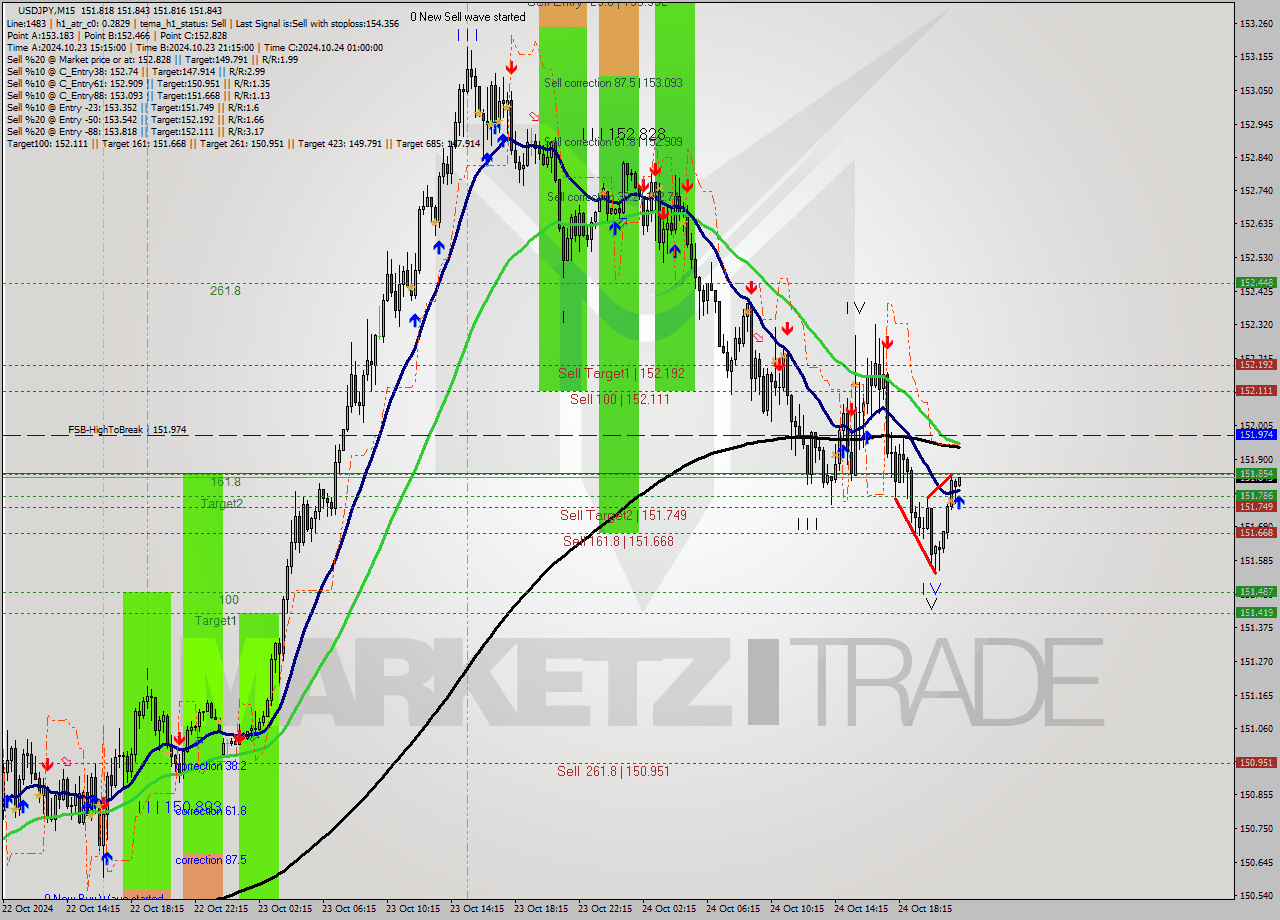Click the '22 Oct 2024' time axis label
The image size is (1280, 920).
[x=28, y=909]
